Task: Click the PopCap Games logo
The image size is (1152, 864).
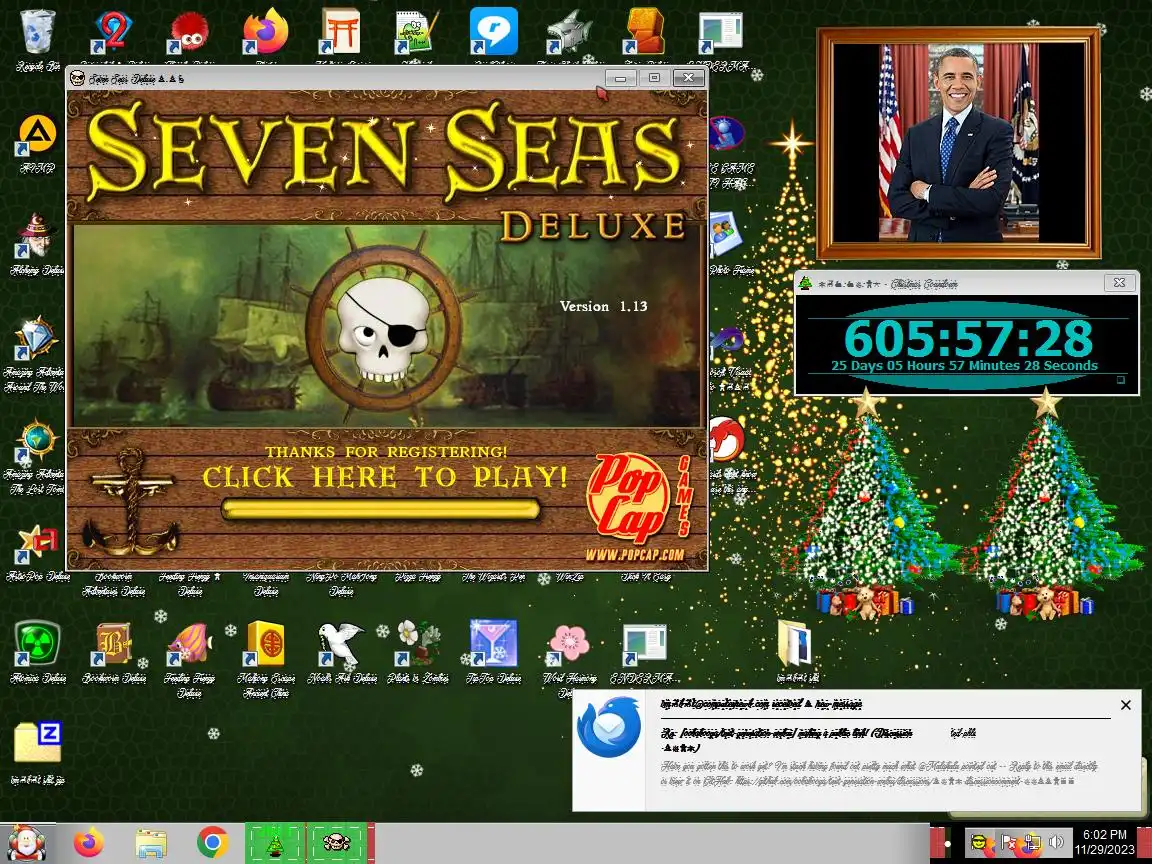Action: tap(638, 497)
